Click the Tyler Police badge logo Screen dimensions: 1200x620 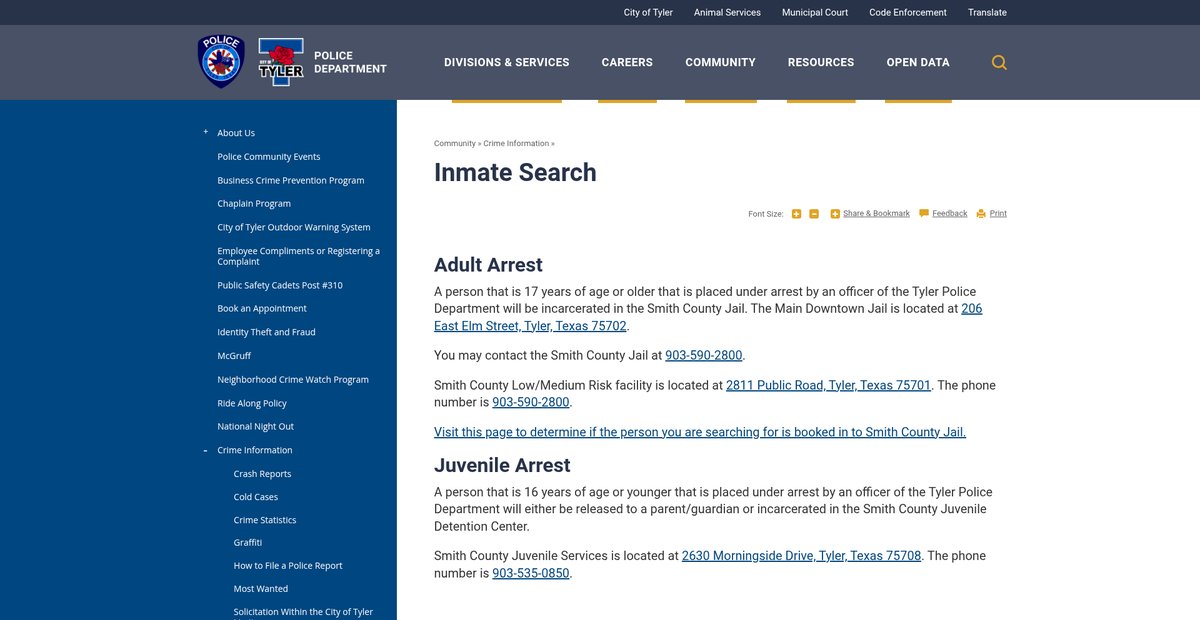pos(221,61)
